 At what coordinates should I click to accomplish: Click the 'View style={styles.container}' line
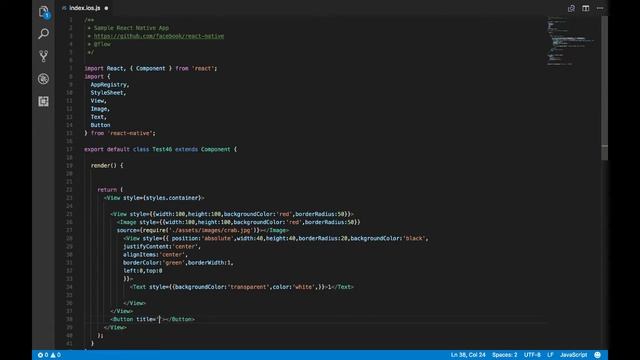[154, 198]
